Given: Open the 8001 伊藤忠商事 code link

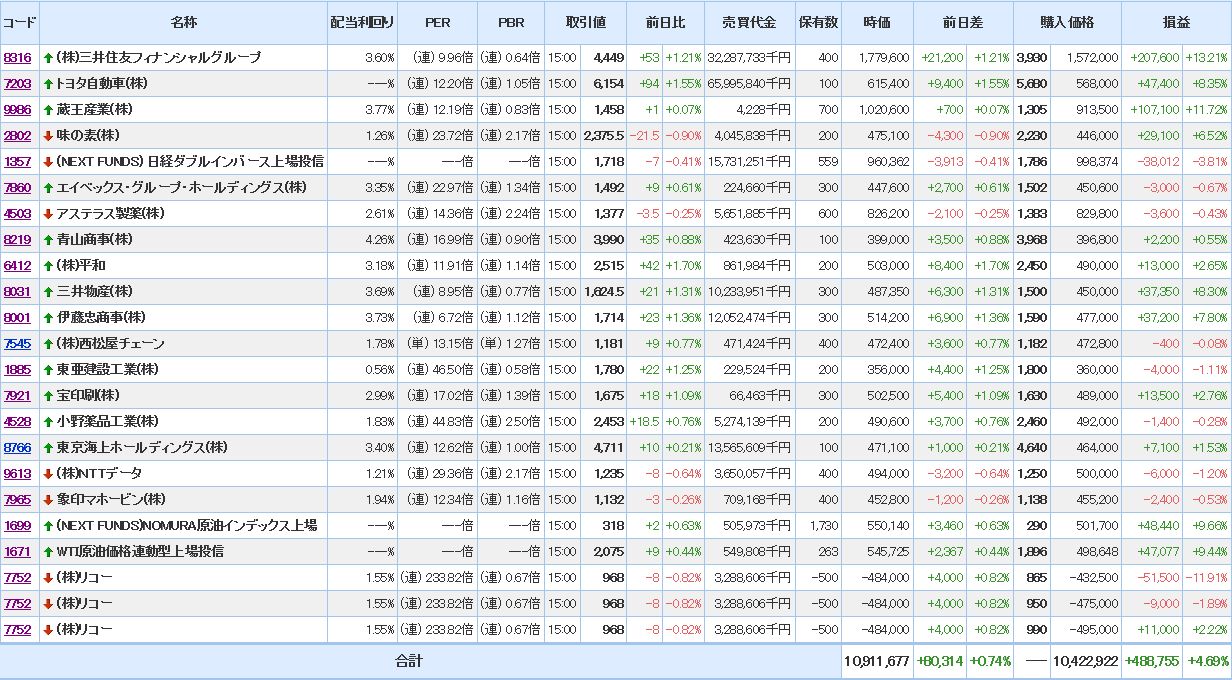Looking at the screenshot, I should point(17,318).
